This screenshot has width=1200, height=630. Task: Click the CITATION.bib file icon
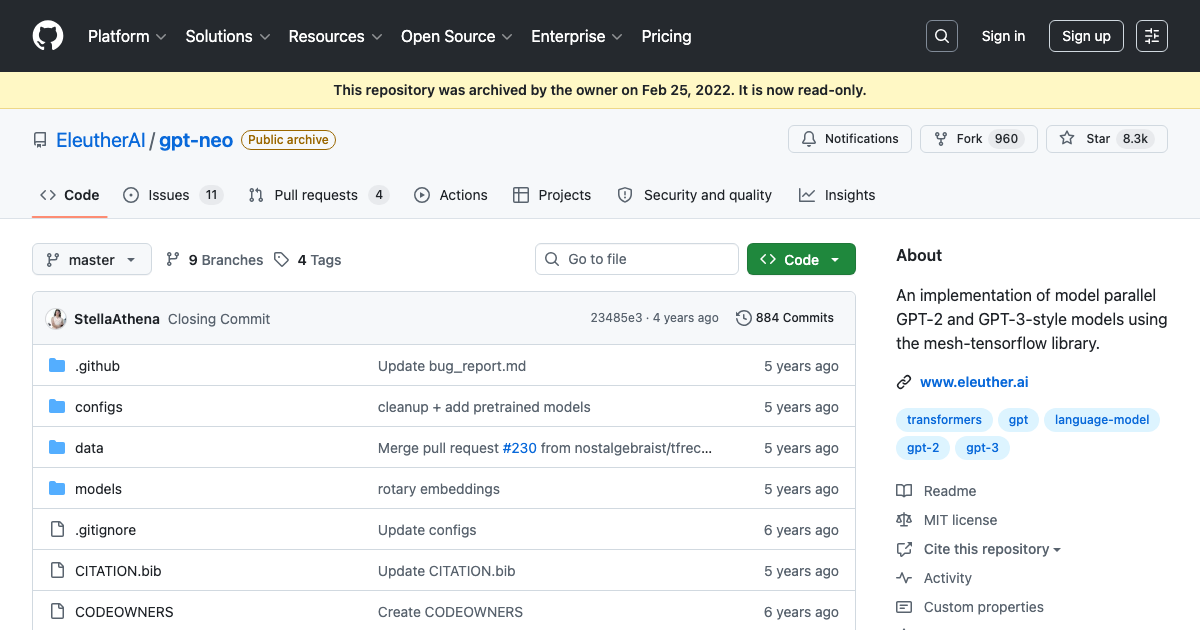tap(57, 571)
